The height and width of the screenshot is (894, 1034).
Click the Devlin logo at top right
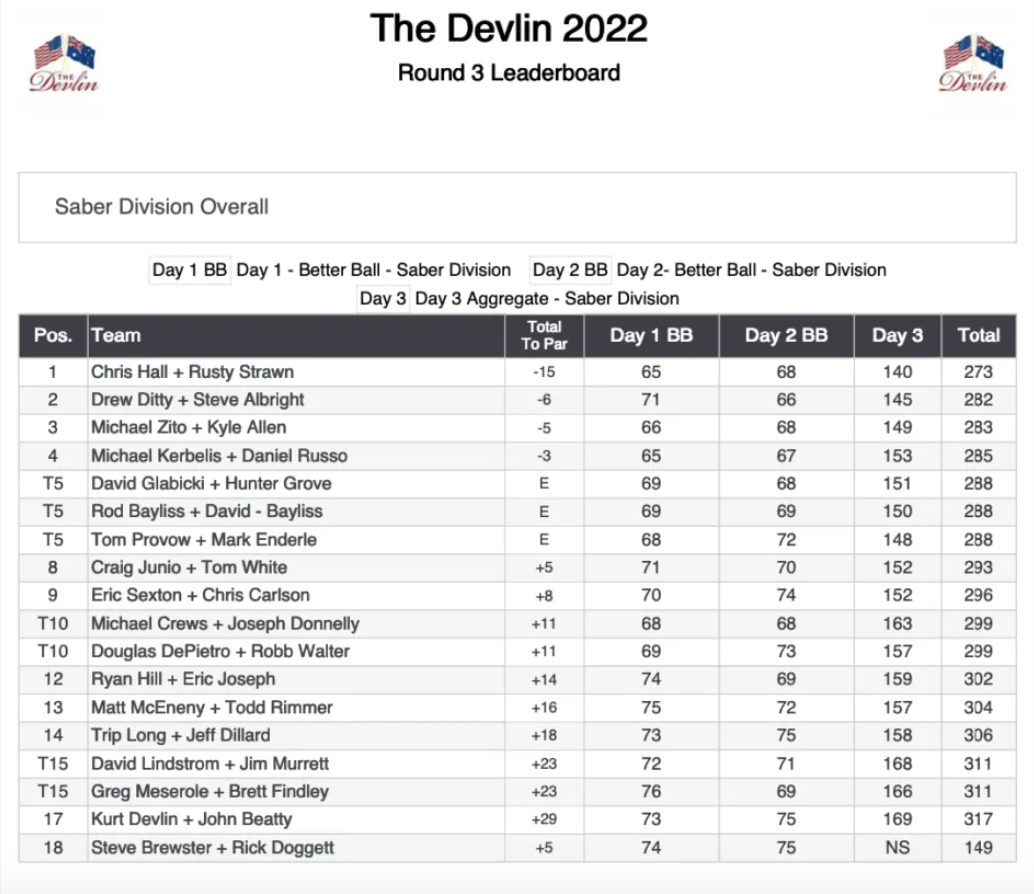973,64
